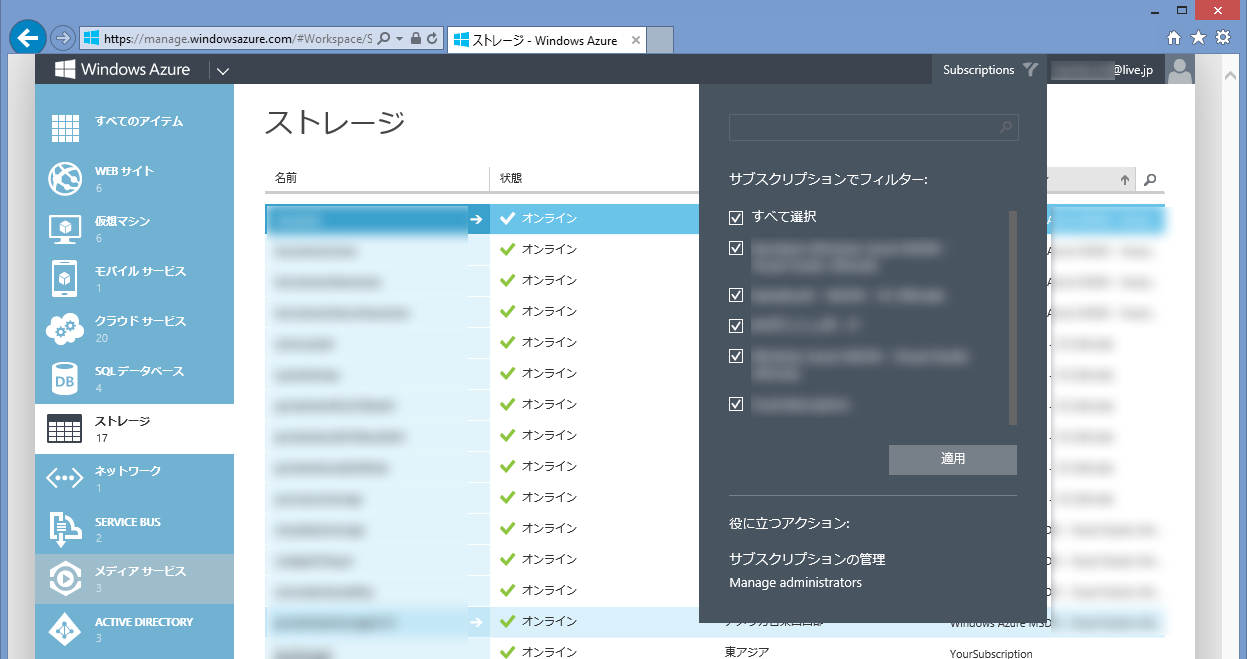This screenshot has width=1247, height=659.
Task: Open the address bar search dropdown arrow
Action: (x=400, y=39)
